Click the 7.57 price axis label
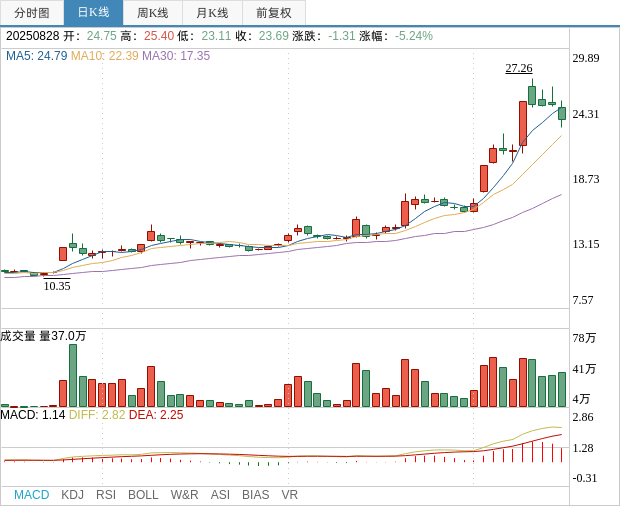 point(583,300)
